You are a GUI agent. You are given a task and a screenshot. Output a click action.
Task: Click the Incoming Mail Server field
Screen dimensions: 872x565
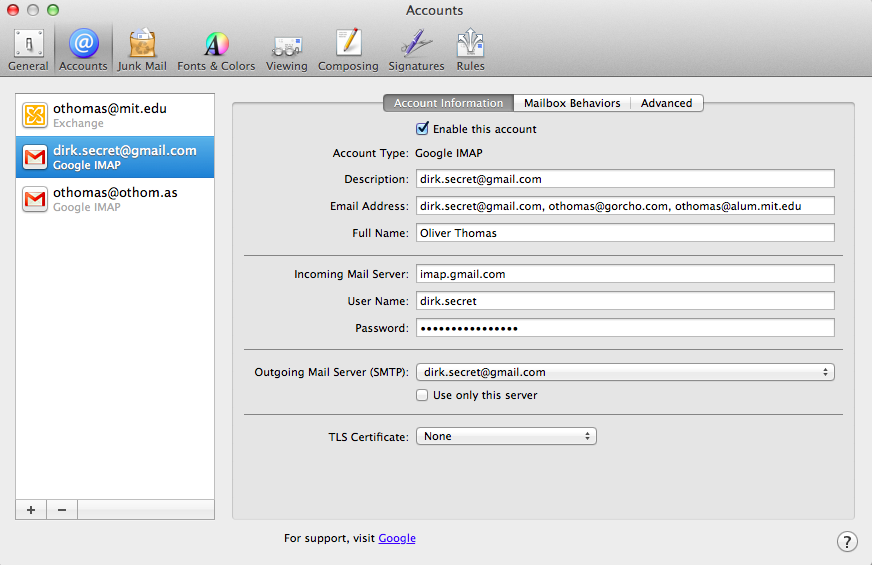click(625, 274)
